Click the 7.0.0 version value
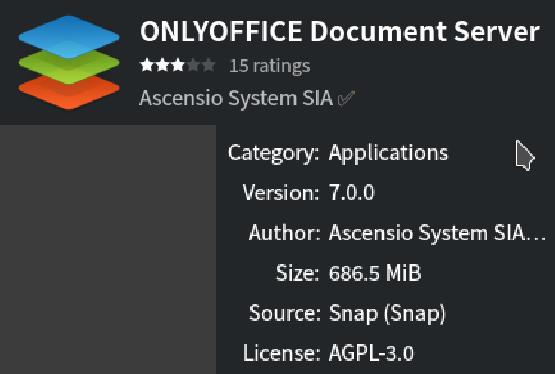Viewport: 555px width, 374px height. [x=351, y=193]
